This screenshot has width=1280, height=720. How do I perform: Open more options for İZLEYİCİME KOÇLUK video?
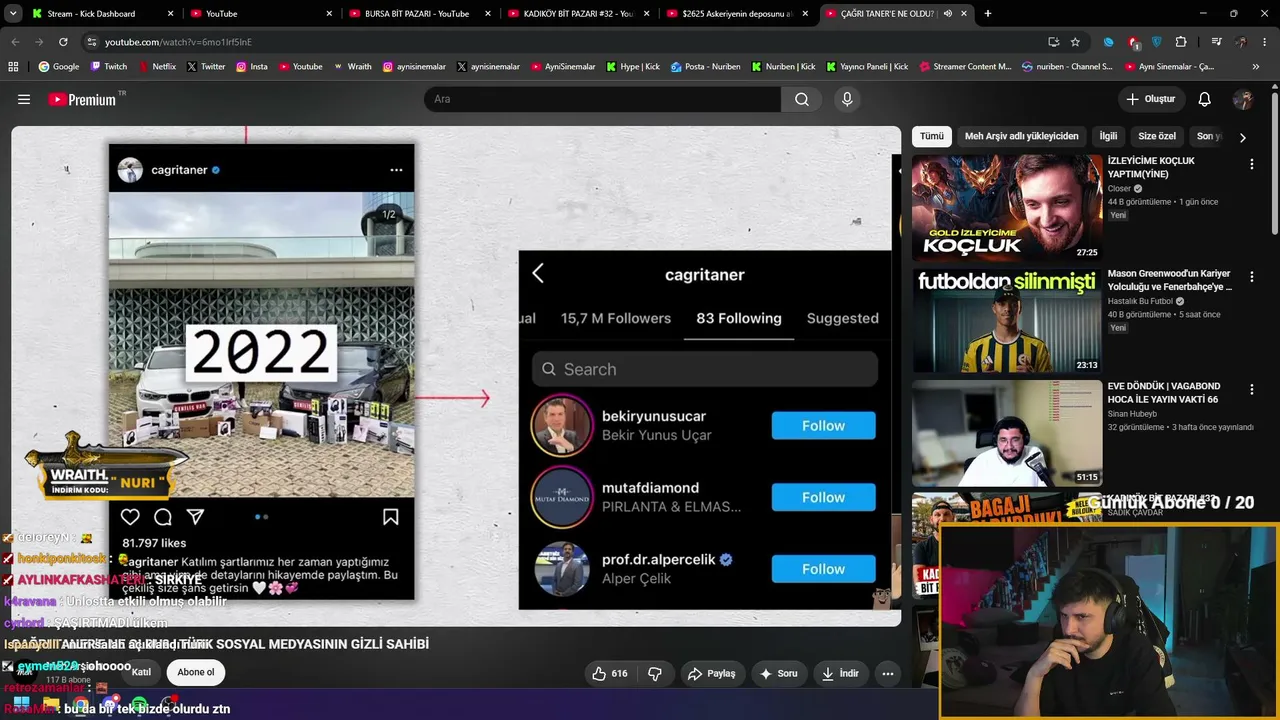tap(1251, 164)
